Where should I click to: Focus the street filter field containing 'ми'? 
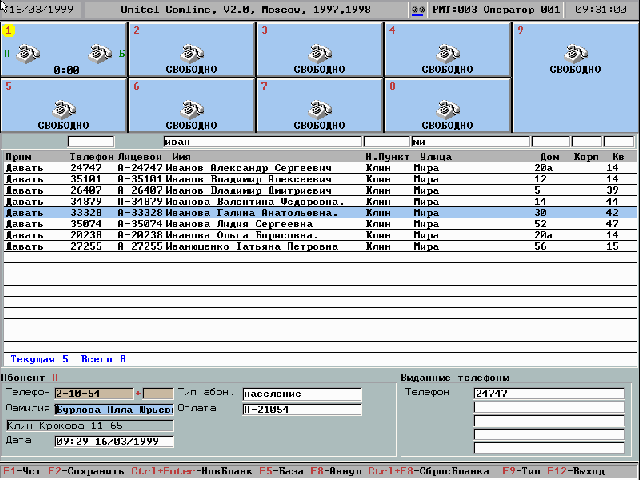(x=470, y=142)
